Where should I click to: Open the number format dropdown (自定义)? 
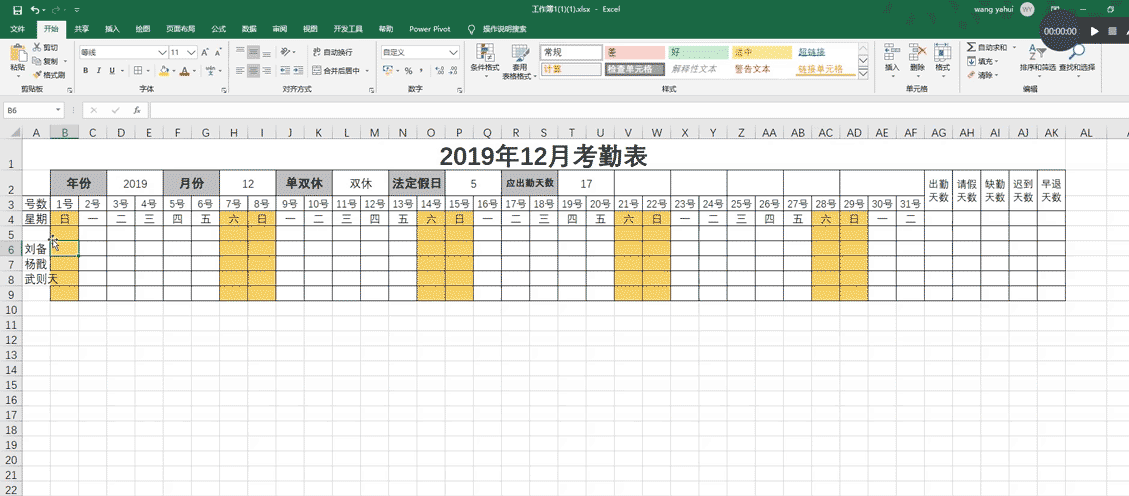(454, 53)
